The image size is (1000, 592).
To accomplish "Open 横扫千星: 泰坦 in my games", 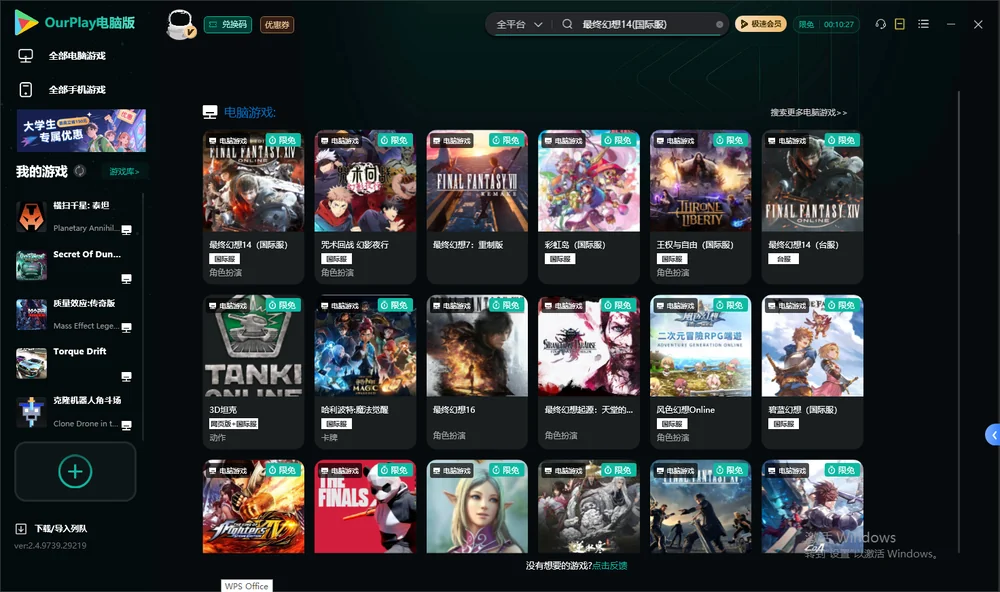I will pyautogui.click(x=75, y=217).
